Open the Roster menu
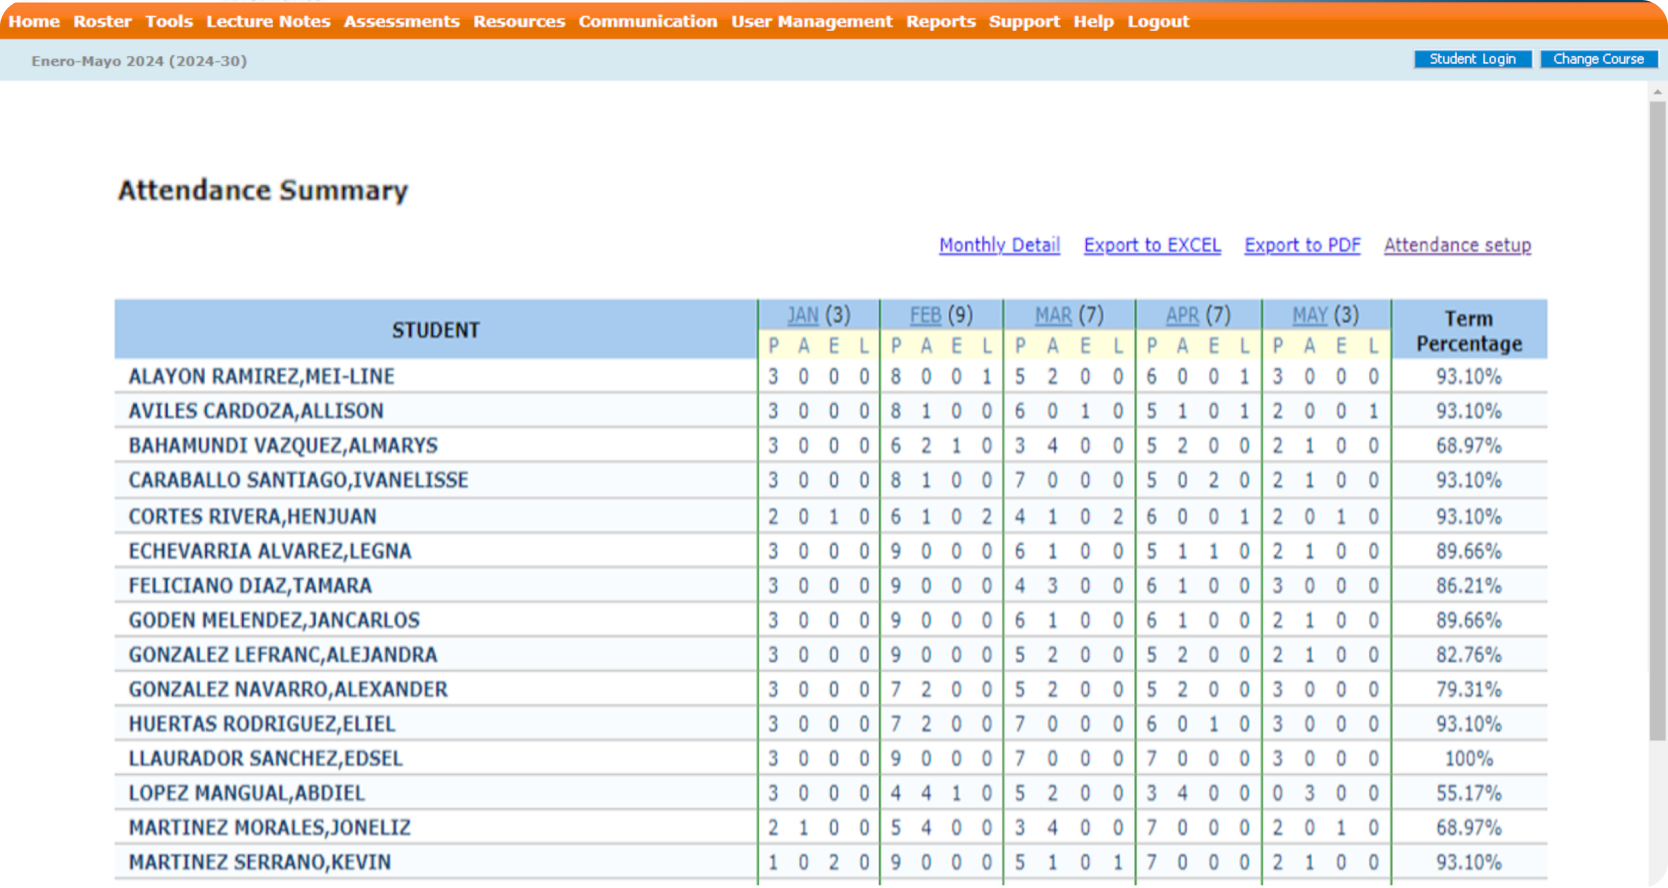The height and width of the screenshot is (888, 1668). (102, 21)
